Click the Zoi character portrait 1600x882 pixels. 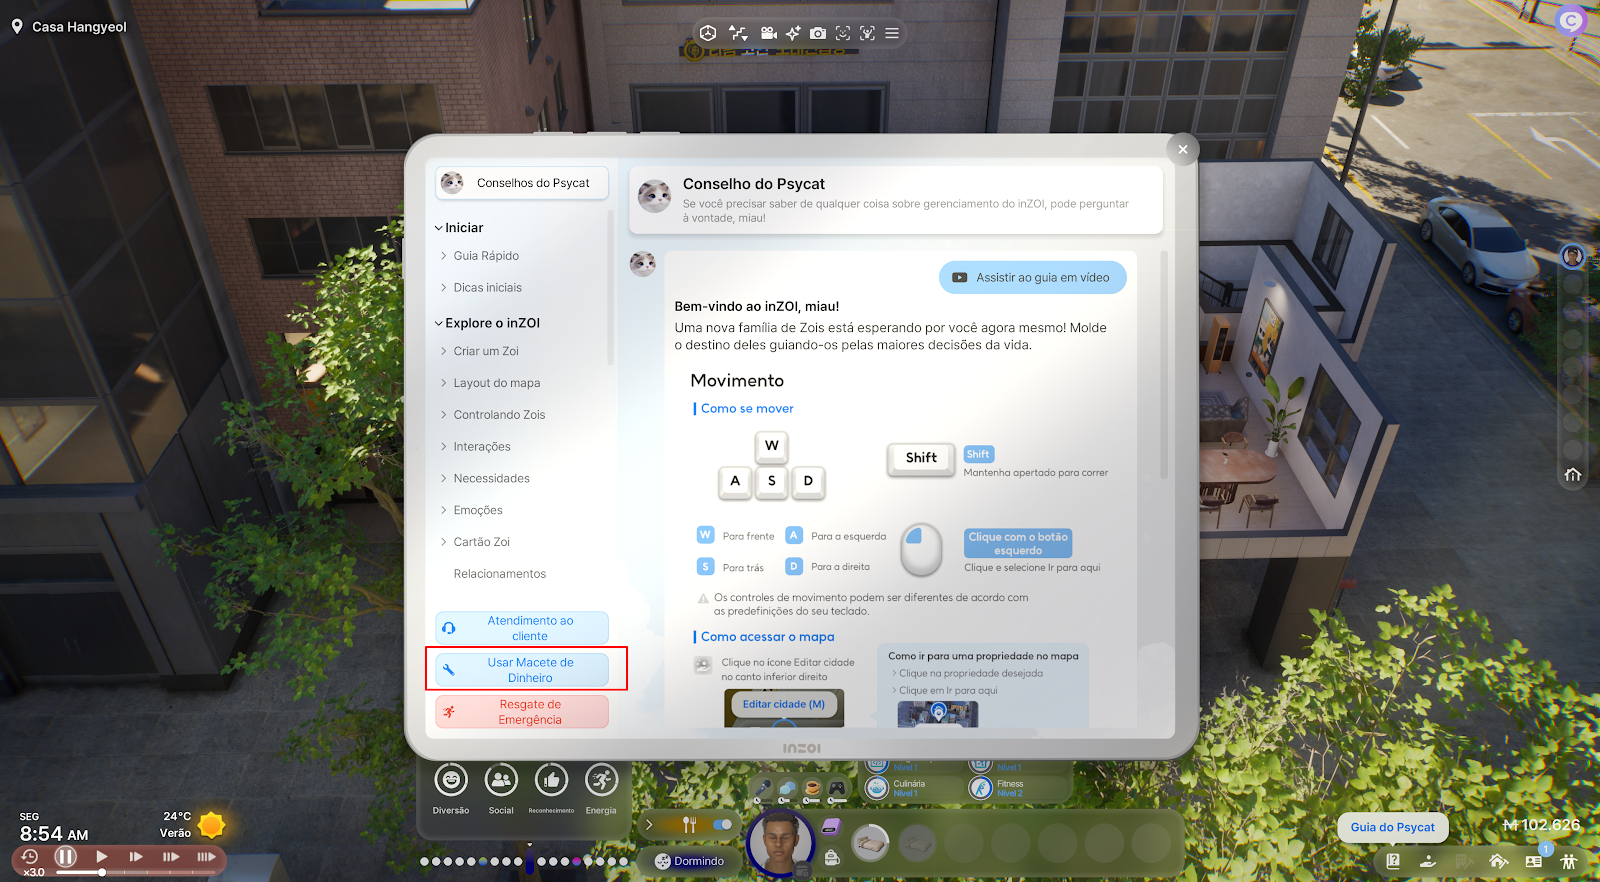tap(781, 843)
